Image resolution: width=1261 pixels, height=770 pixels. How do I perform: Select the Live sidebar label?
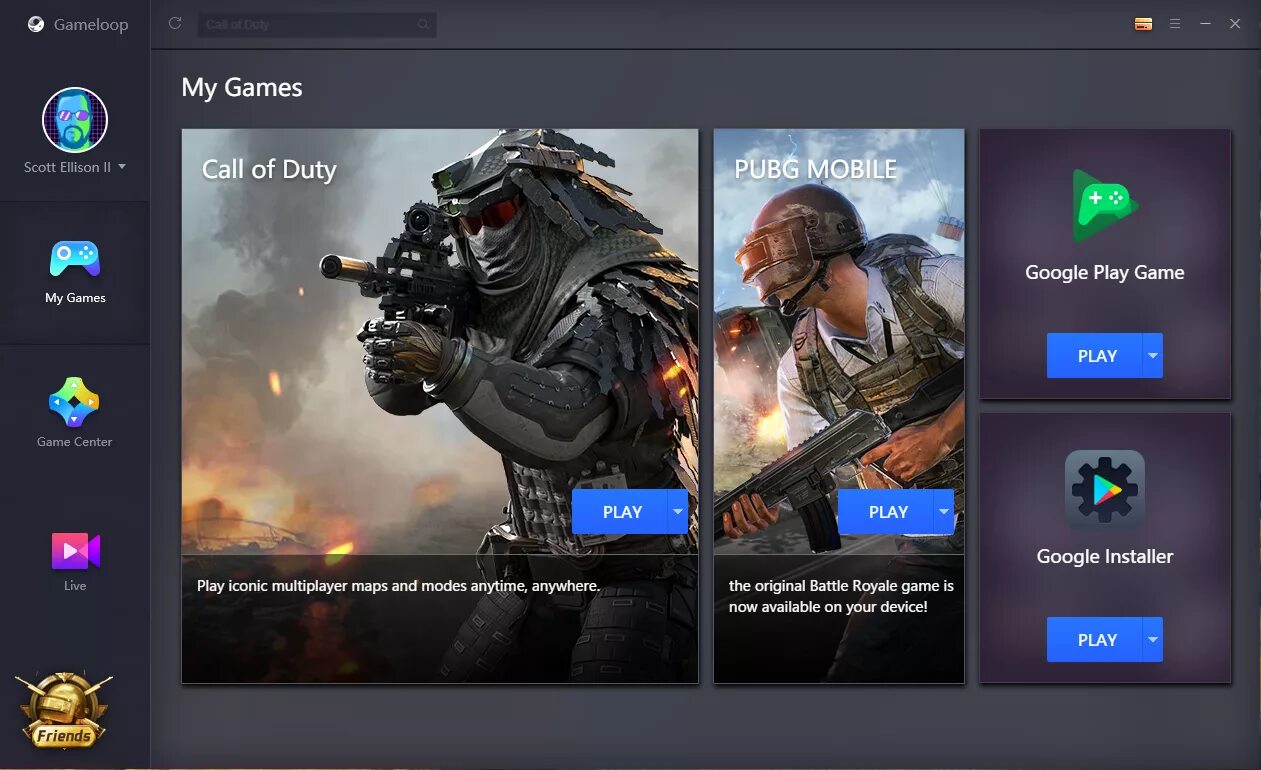tap(75, 586)
